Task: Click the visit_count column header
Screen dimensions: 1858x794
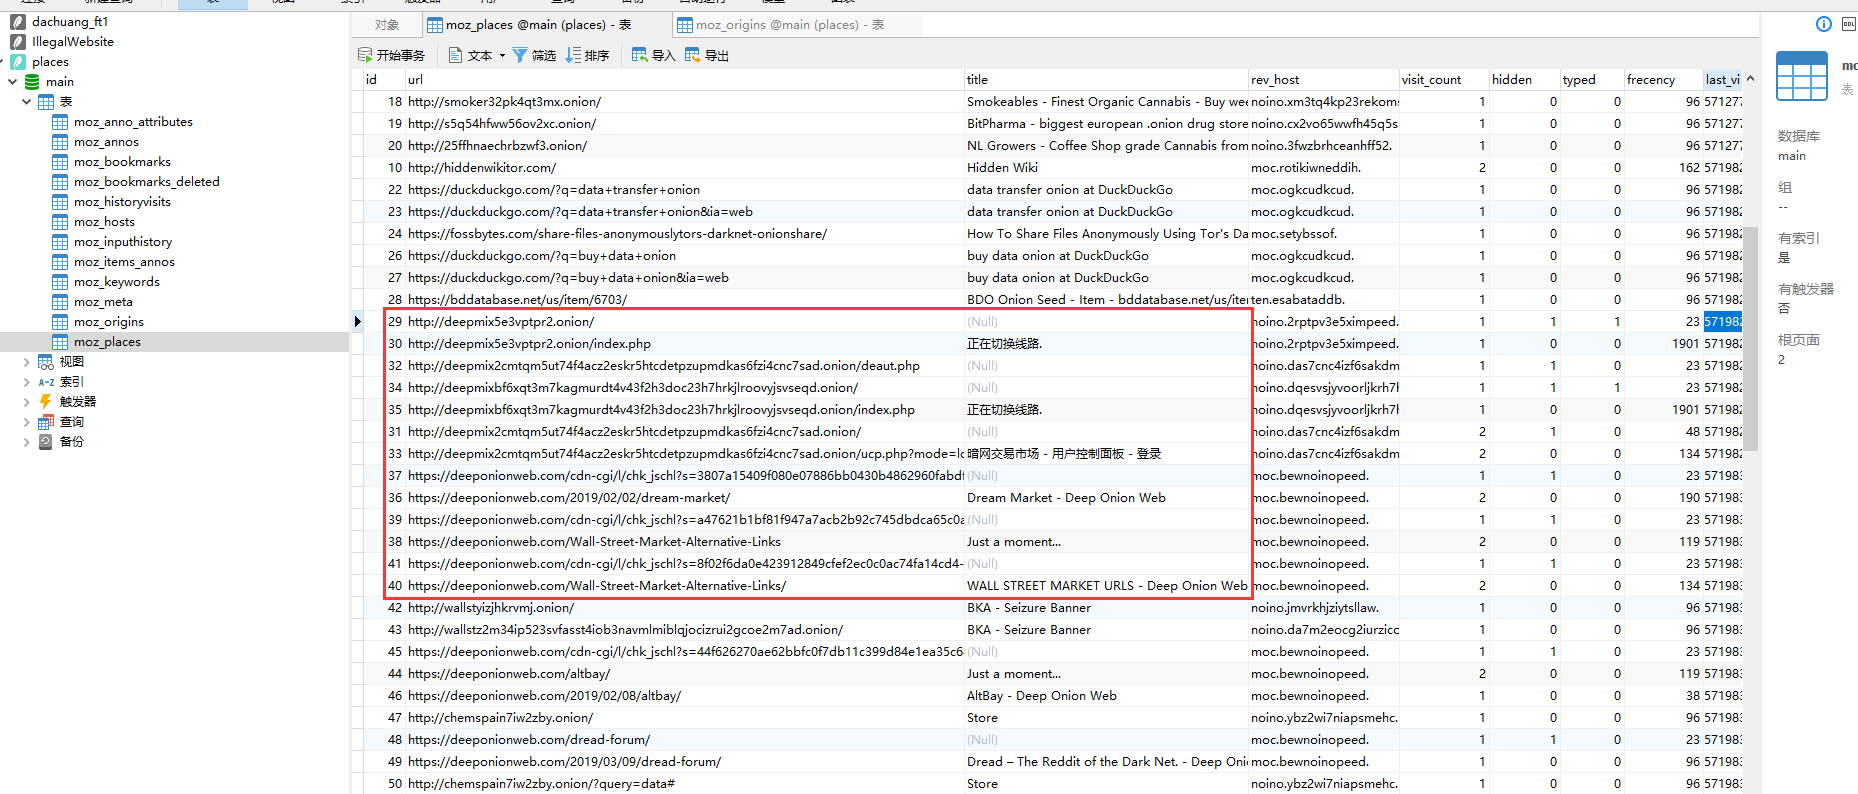Action: coord(1444,79)
